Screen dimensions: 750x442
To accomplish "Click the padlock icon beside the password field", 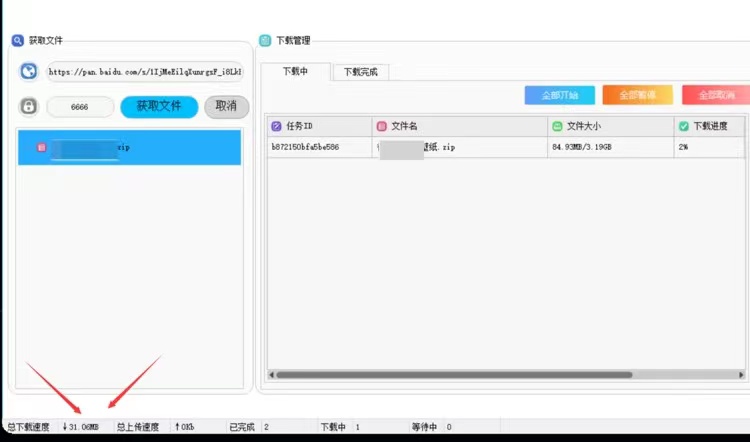I will pyautogui.click(x=29, y=106).
